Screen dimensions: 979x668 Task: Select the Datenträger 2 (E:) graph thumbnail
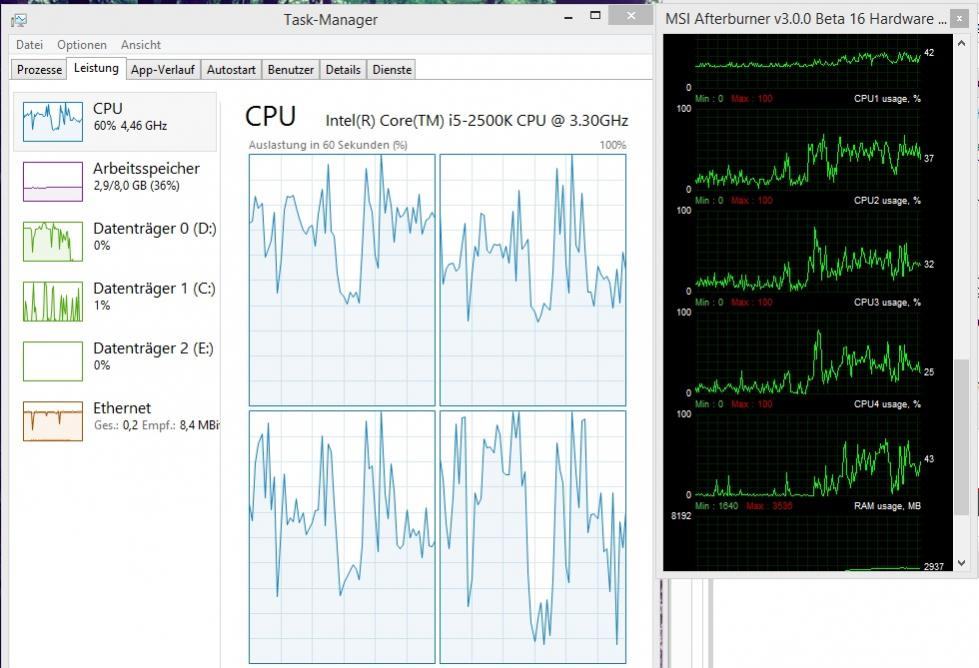[x=53, y=361]
